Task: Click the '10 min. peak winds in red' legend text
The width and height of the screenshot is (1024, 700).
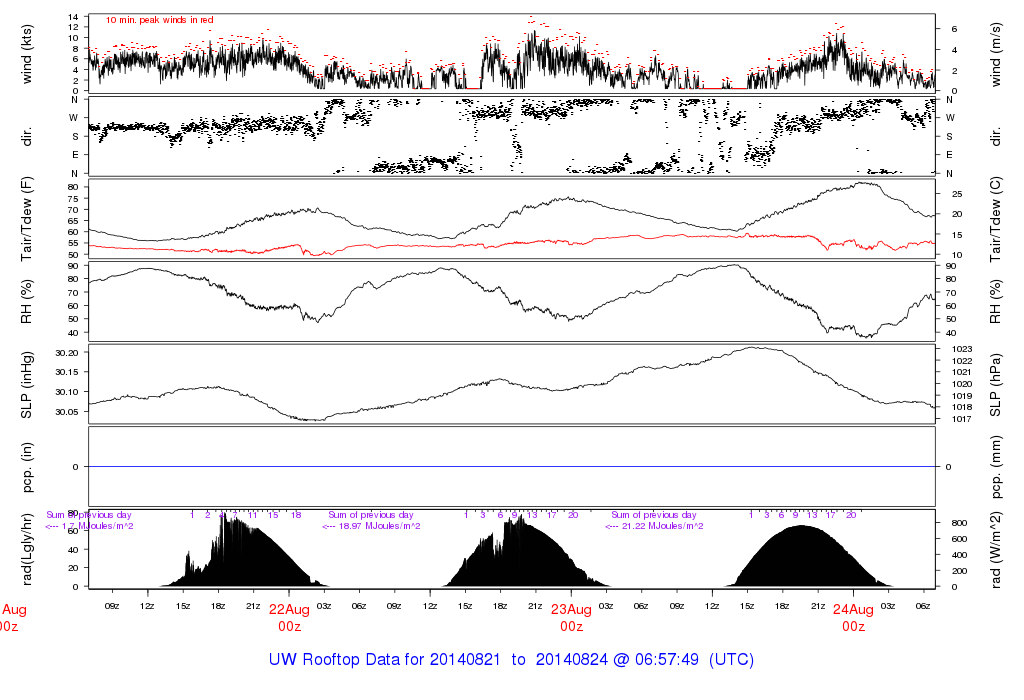Action: 159,20
